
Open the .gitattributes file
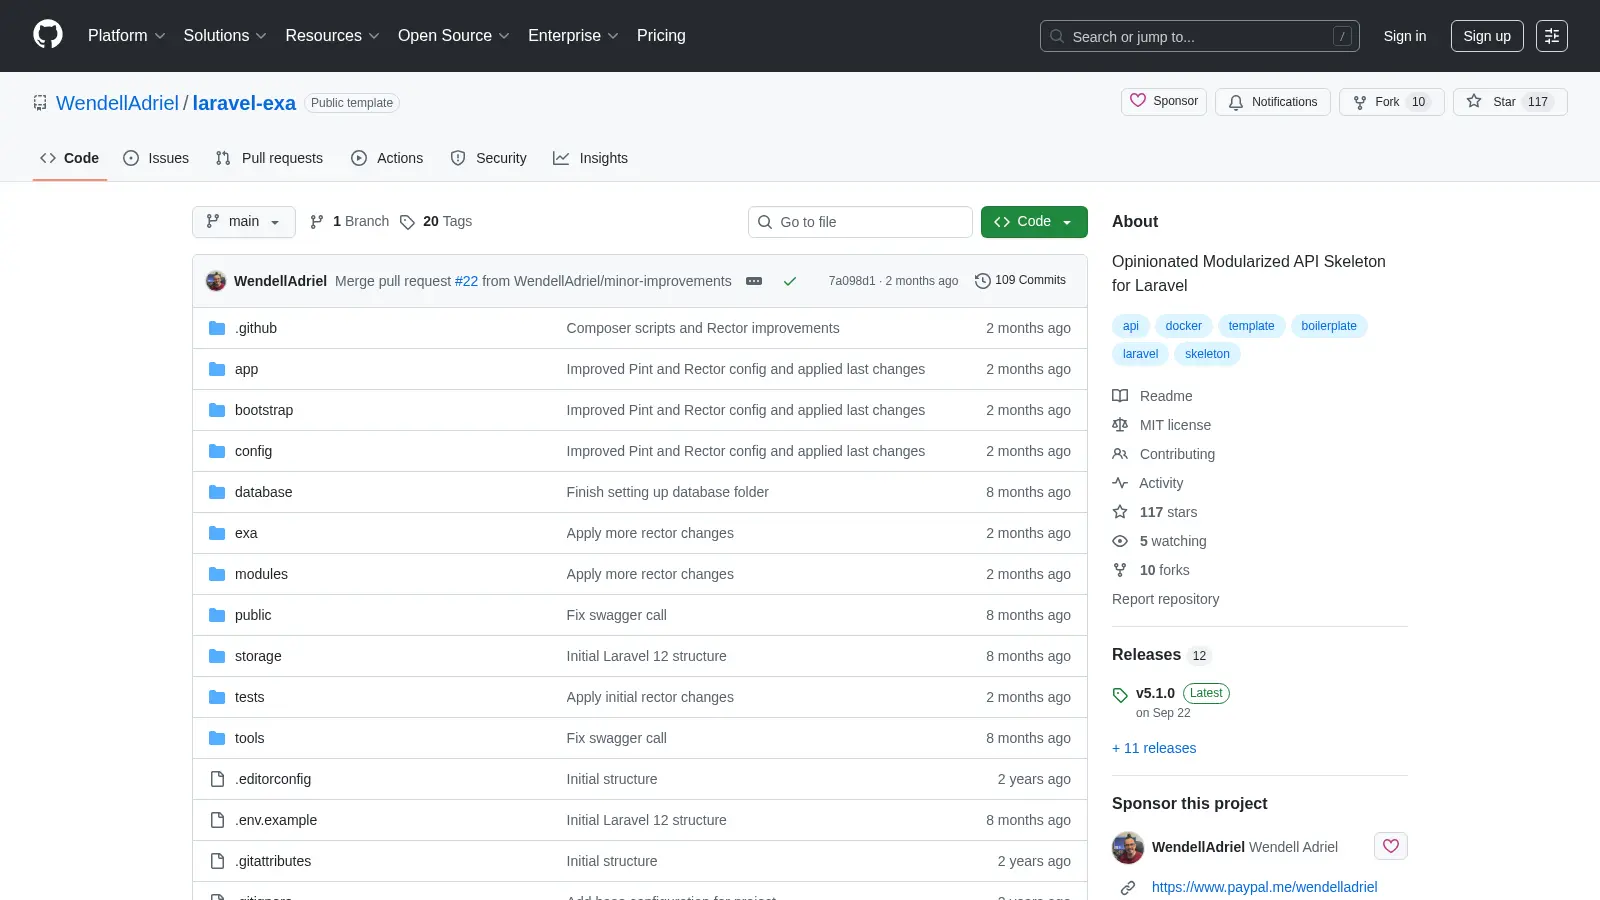tap(273, 861)
